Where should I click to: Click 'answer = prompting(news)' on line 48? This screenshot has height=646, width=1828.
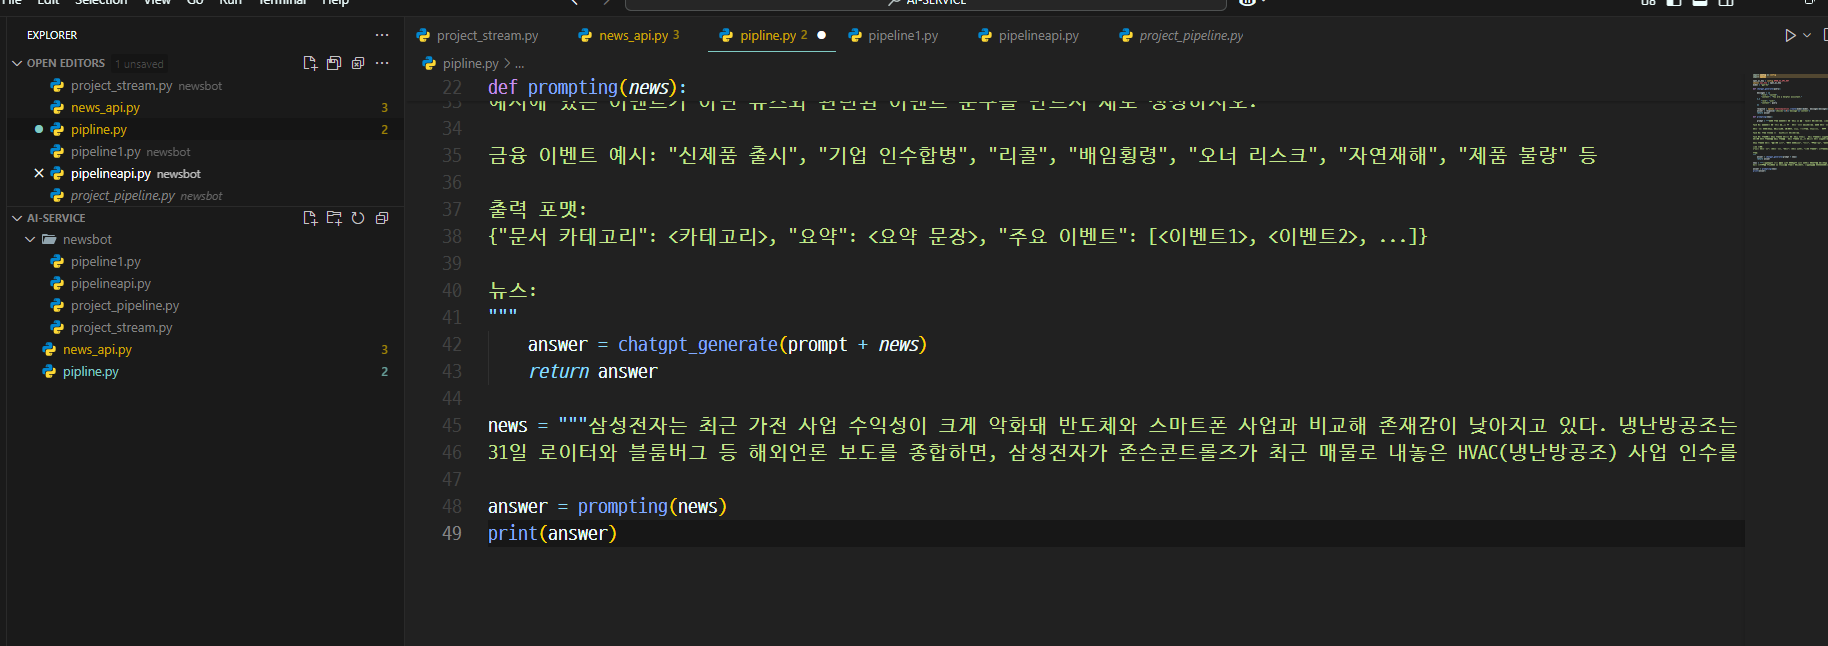click(607, 506)
